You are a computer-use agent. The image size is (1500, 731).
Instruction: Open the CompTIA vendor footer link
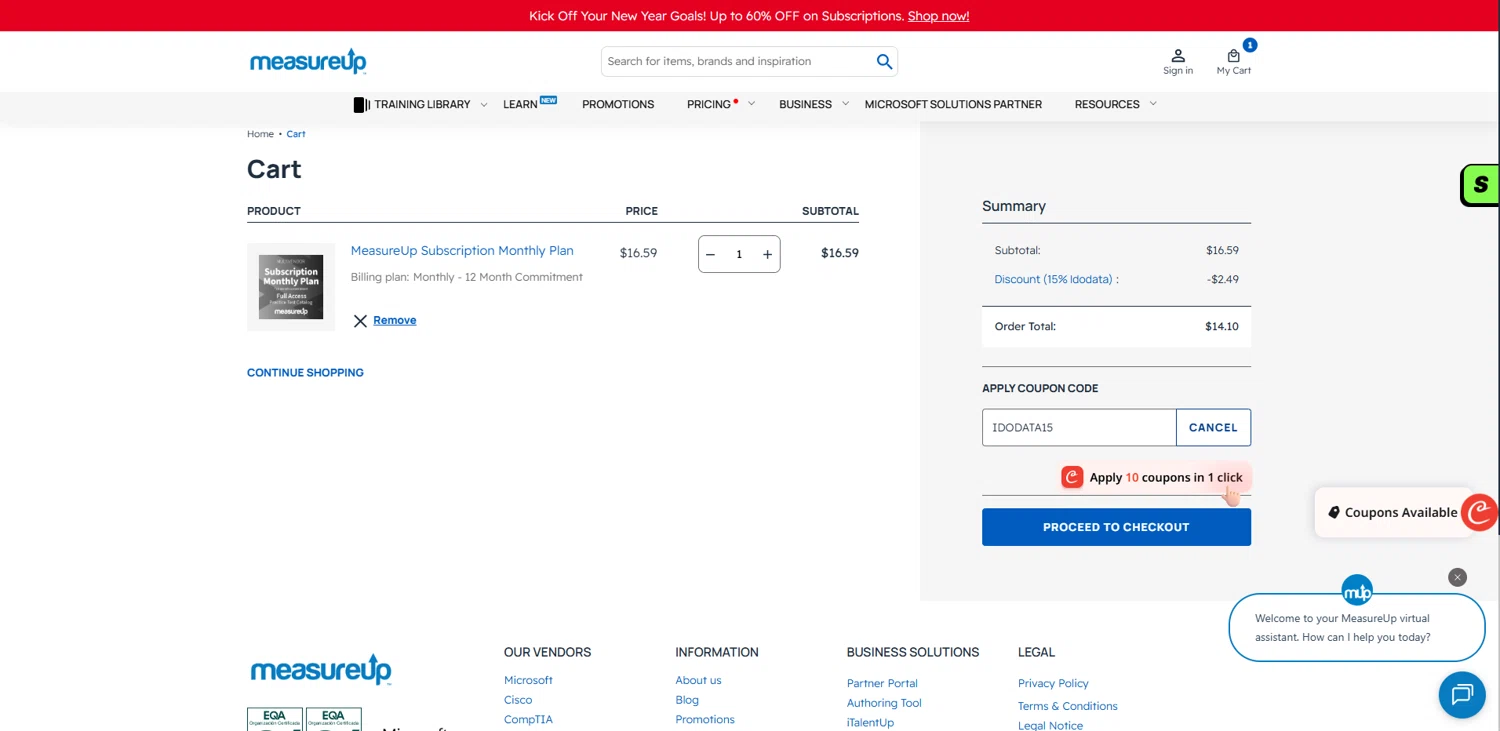[528, 720]
